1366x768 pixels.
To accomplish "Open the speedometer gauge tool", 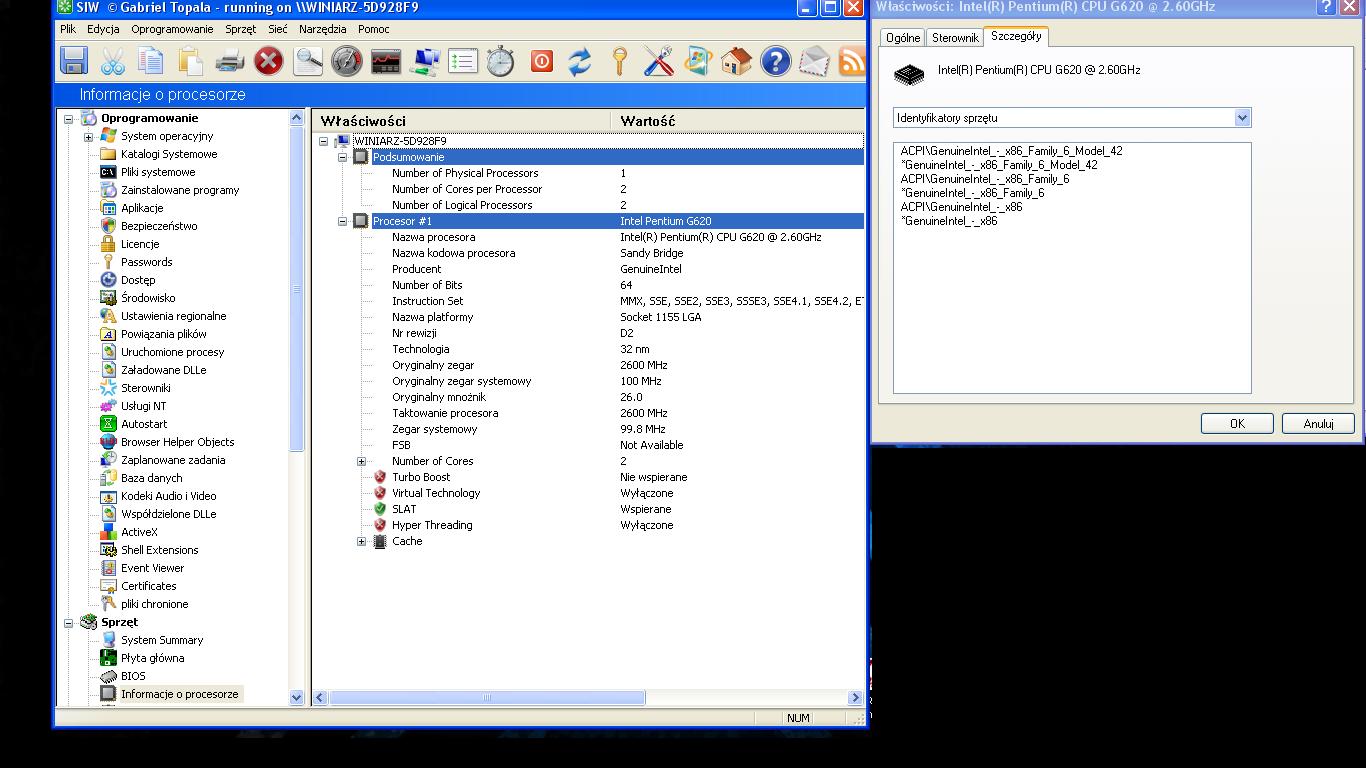I will click(346, 62).
